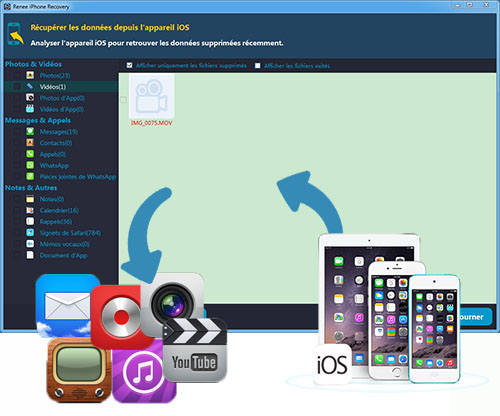
Task: Click the Rappels(36) icon
Action: click(x=30, y=221)
